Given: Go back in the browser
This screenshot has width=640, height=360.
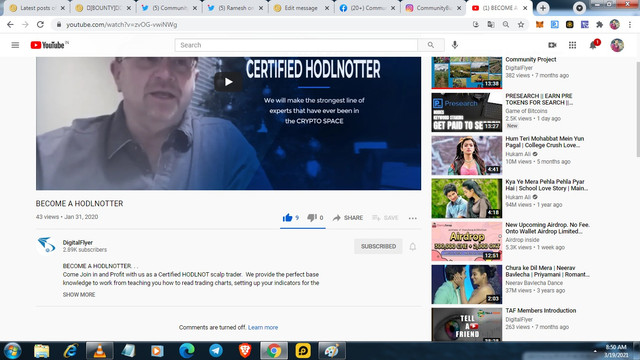Looking at the screenshot, I should [x=10, y=24].
